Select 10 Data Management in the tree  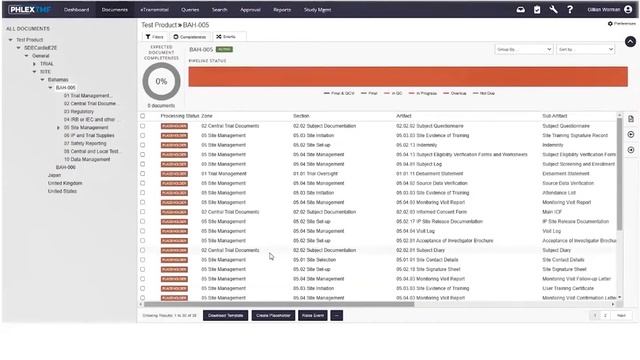click(x=87, y=160)
